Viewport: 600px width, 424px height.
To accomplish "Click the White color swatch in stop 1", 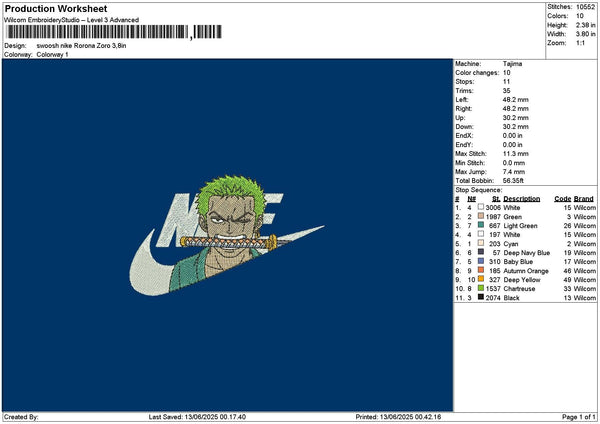I will [481, 207].
